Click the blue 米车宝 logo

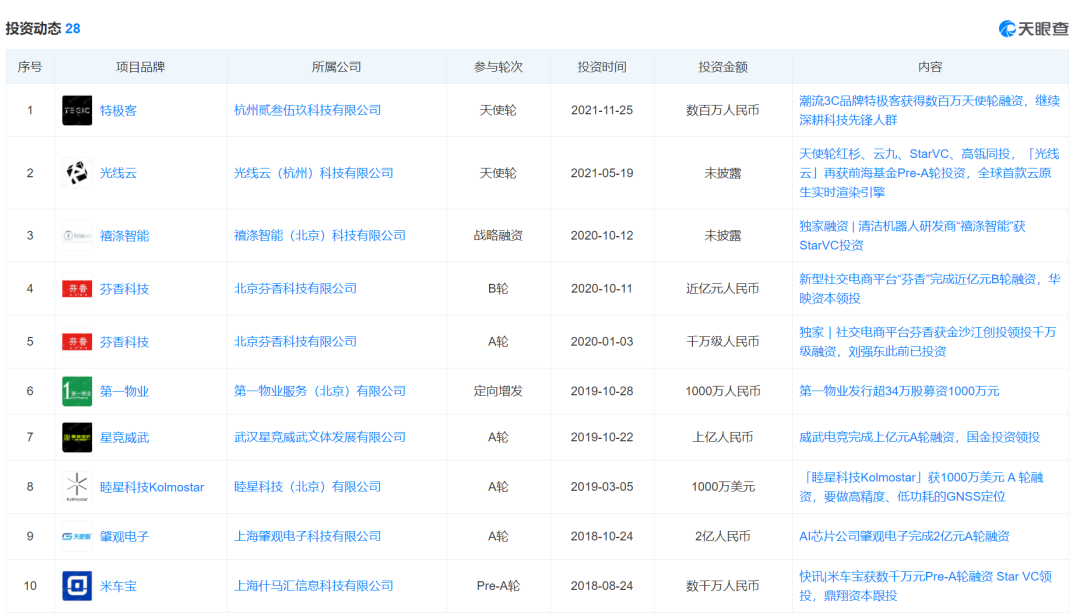tap(77, 586)
